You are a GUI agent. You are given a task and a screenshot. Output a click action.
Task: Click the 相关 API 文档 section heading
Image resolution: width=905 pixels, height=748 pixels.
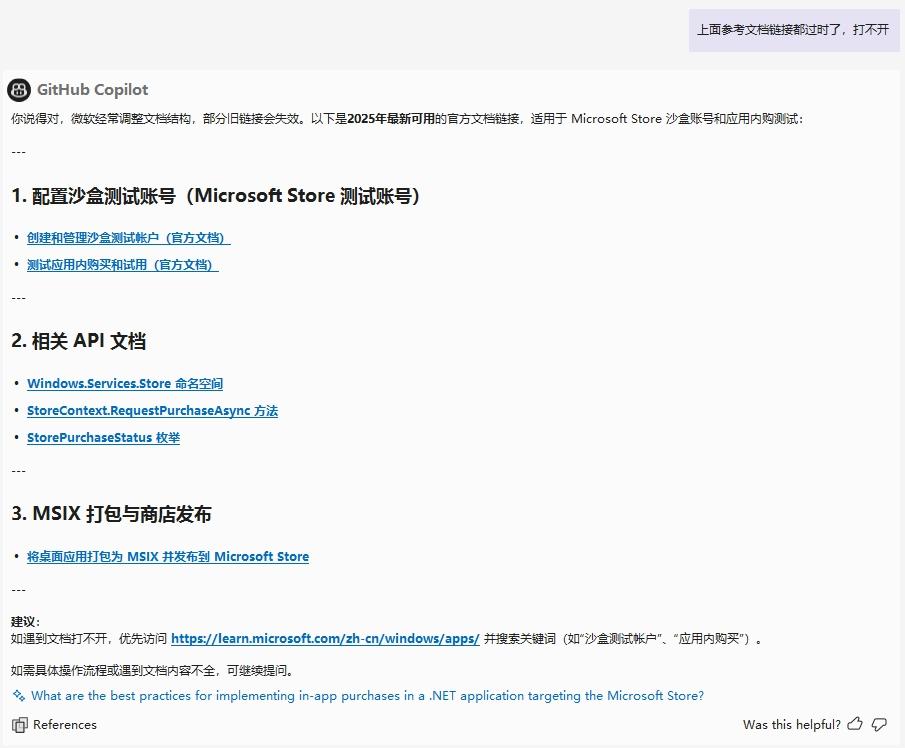79,340
